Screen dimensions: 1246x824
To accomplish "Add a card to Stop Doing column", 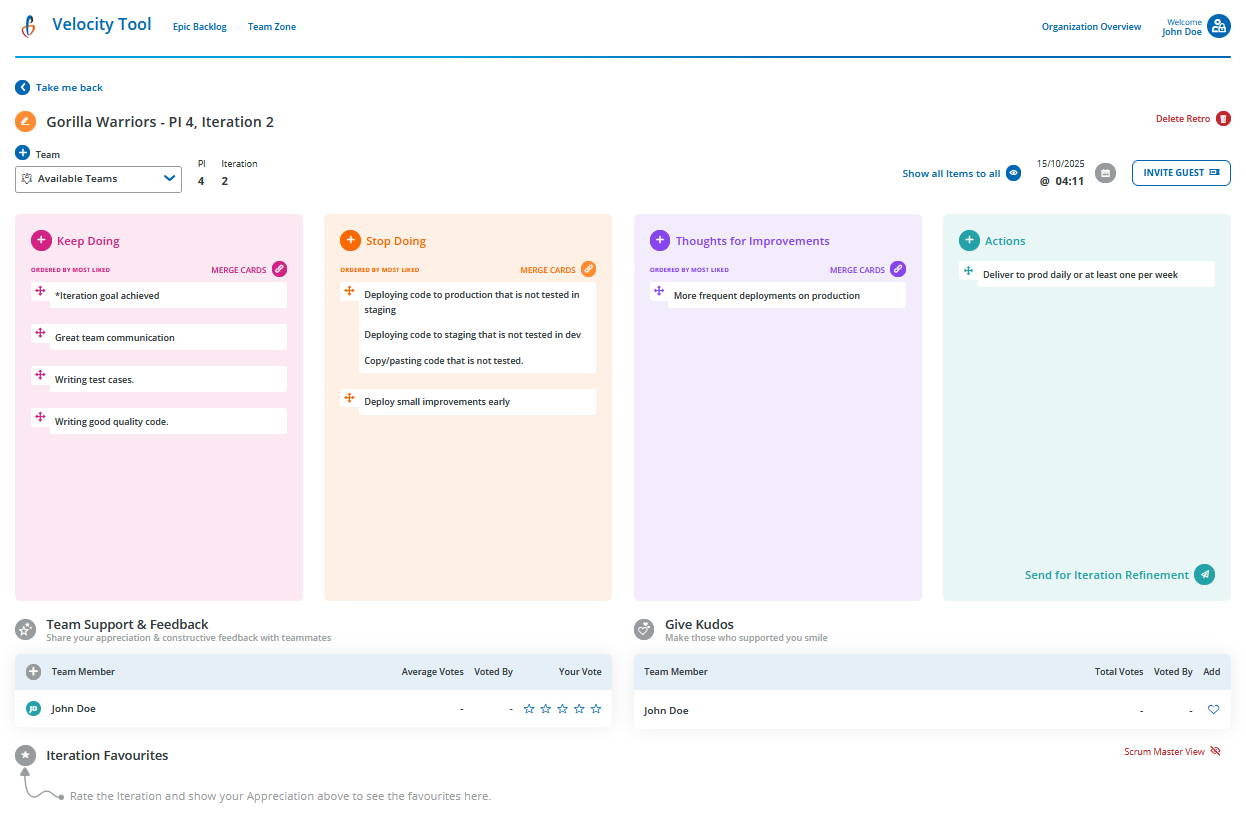I will pos(350,240).
